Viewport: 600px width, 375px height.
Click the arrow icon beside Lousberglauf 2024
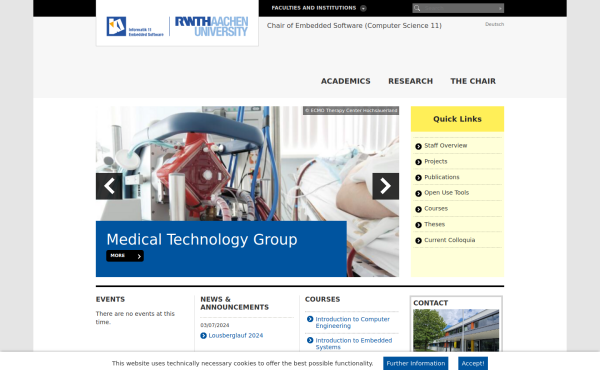pyautogui.click(x=203, y=336)
